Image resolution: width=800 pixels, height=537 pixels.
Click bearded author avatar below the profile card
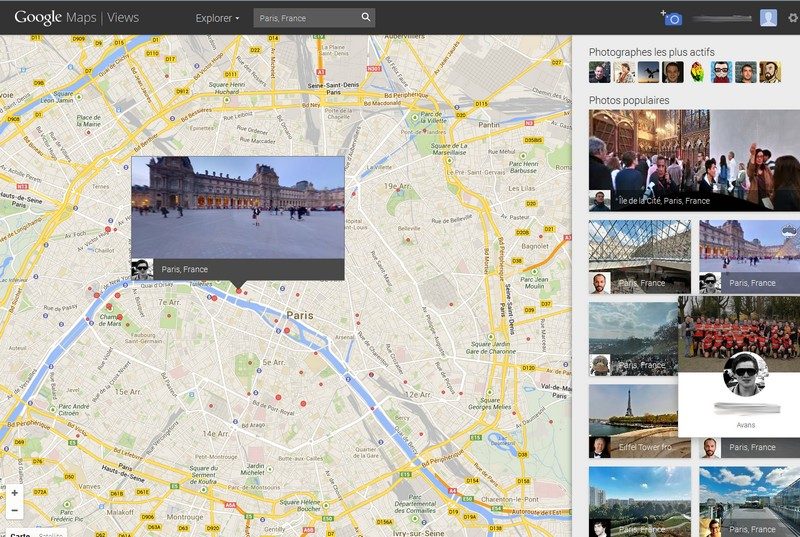[710, 448]
